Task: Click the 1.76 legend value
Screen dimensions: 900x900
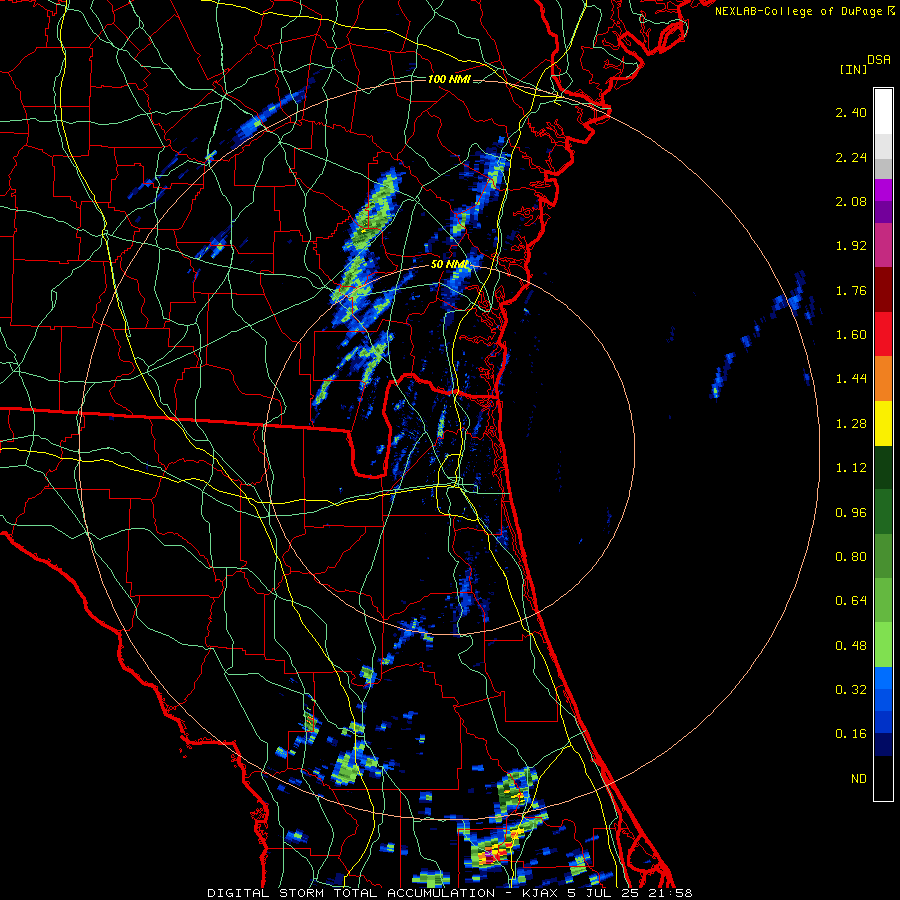Action: coord(851,290)
